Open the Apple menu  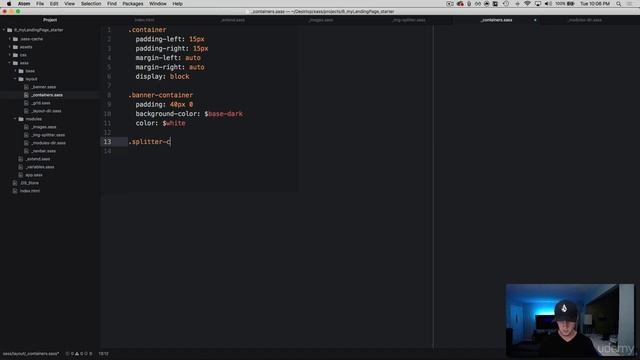pyautogui.click(x=9, y=4)
